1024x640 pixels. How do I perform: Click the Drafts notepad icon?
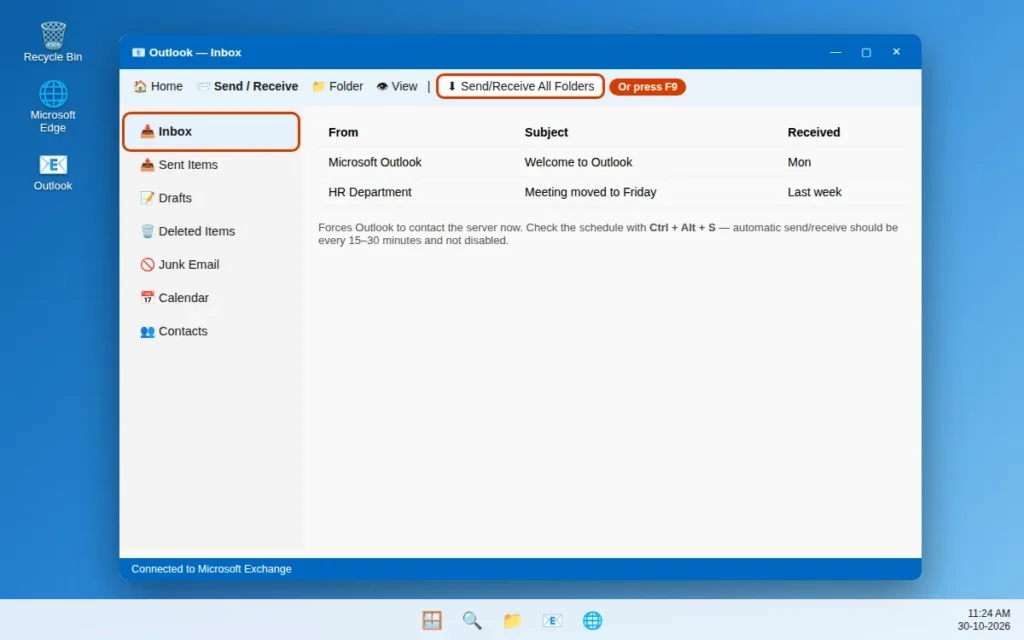click(x=148, y=198)
